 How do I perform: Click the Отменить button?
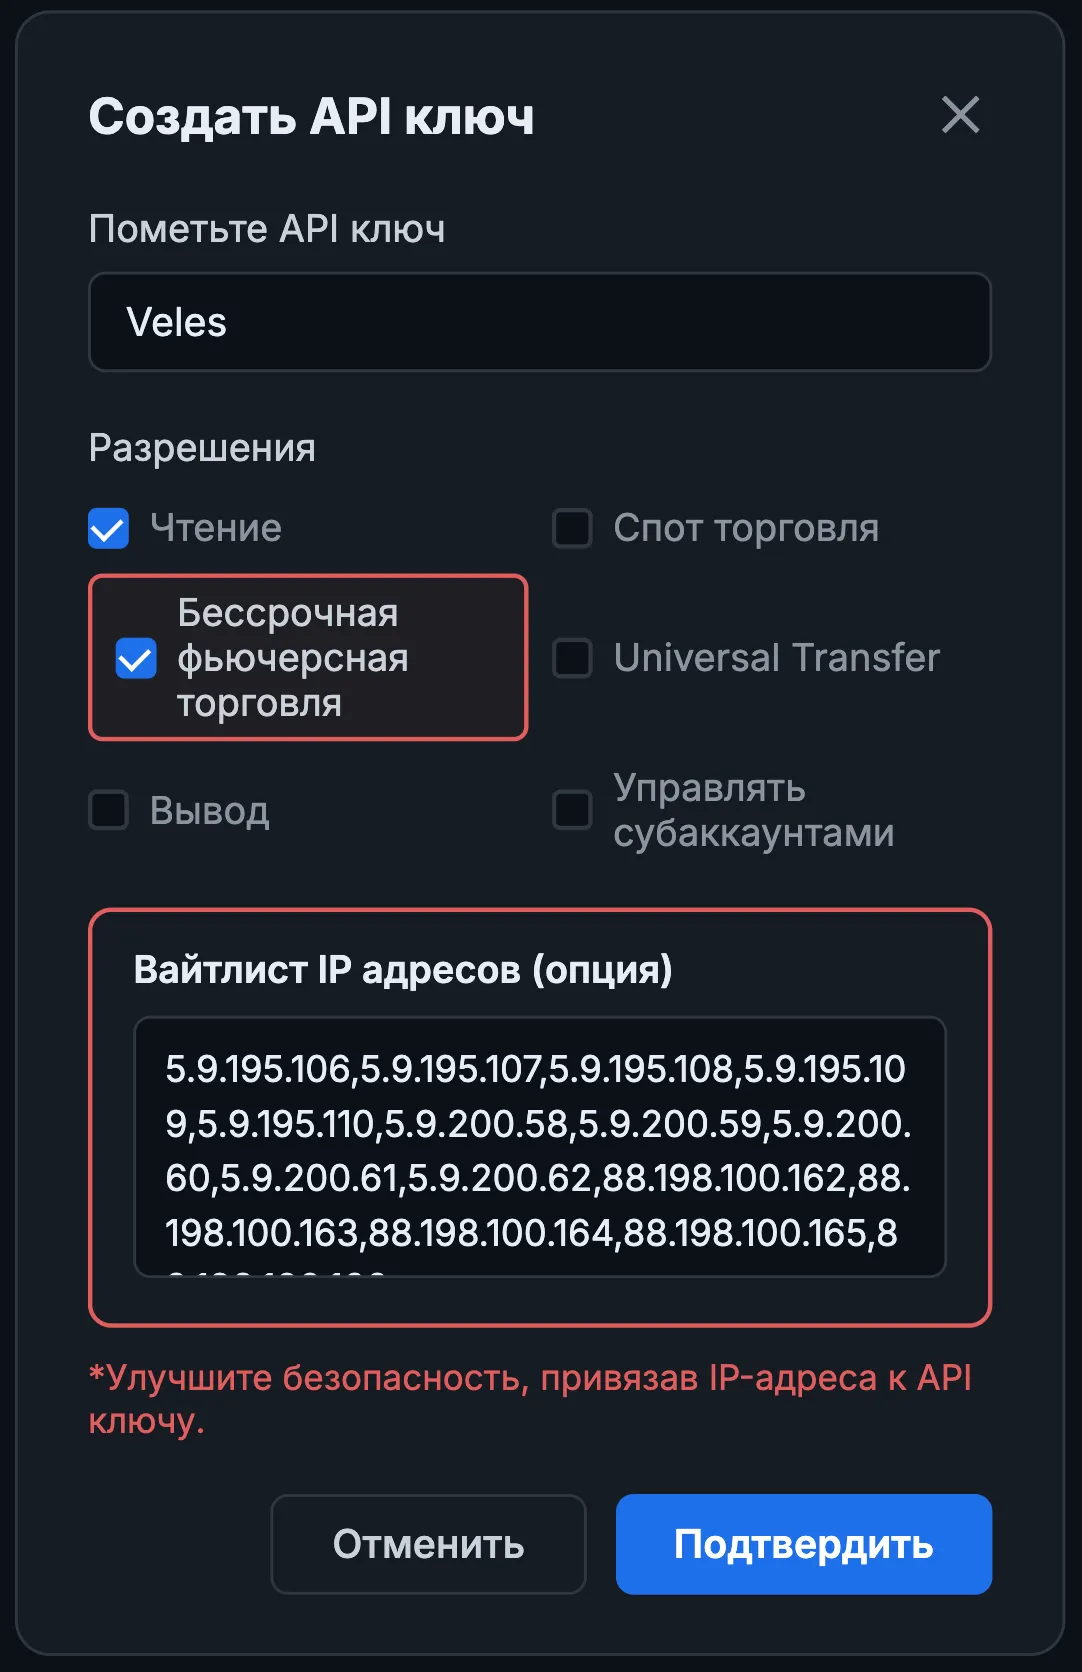point(428,1543)
